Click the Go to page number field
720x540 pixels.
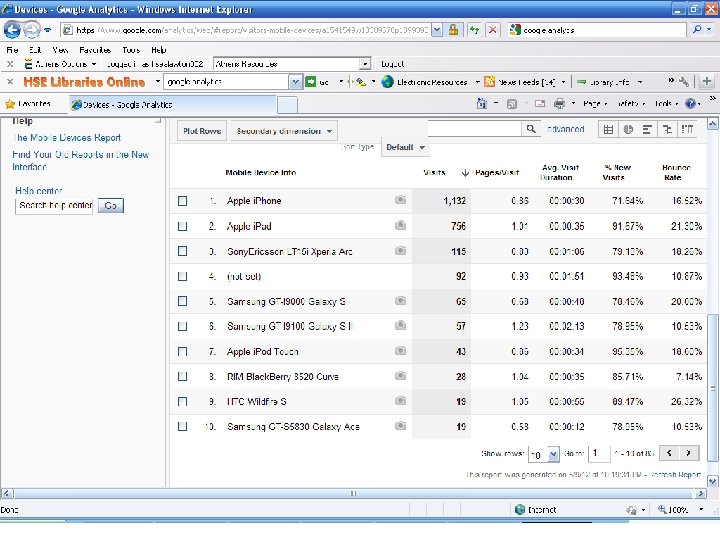[x=599, y=454]
